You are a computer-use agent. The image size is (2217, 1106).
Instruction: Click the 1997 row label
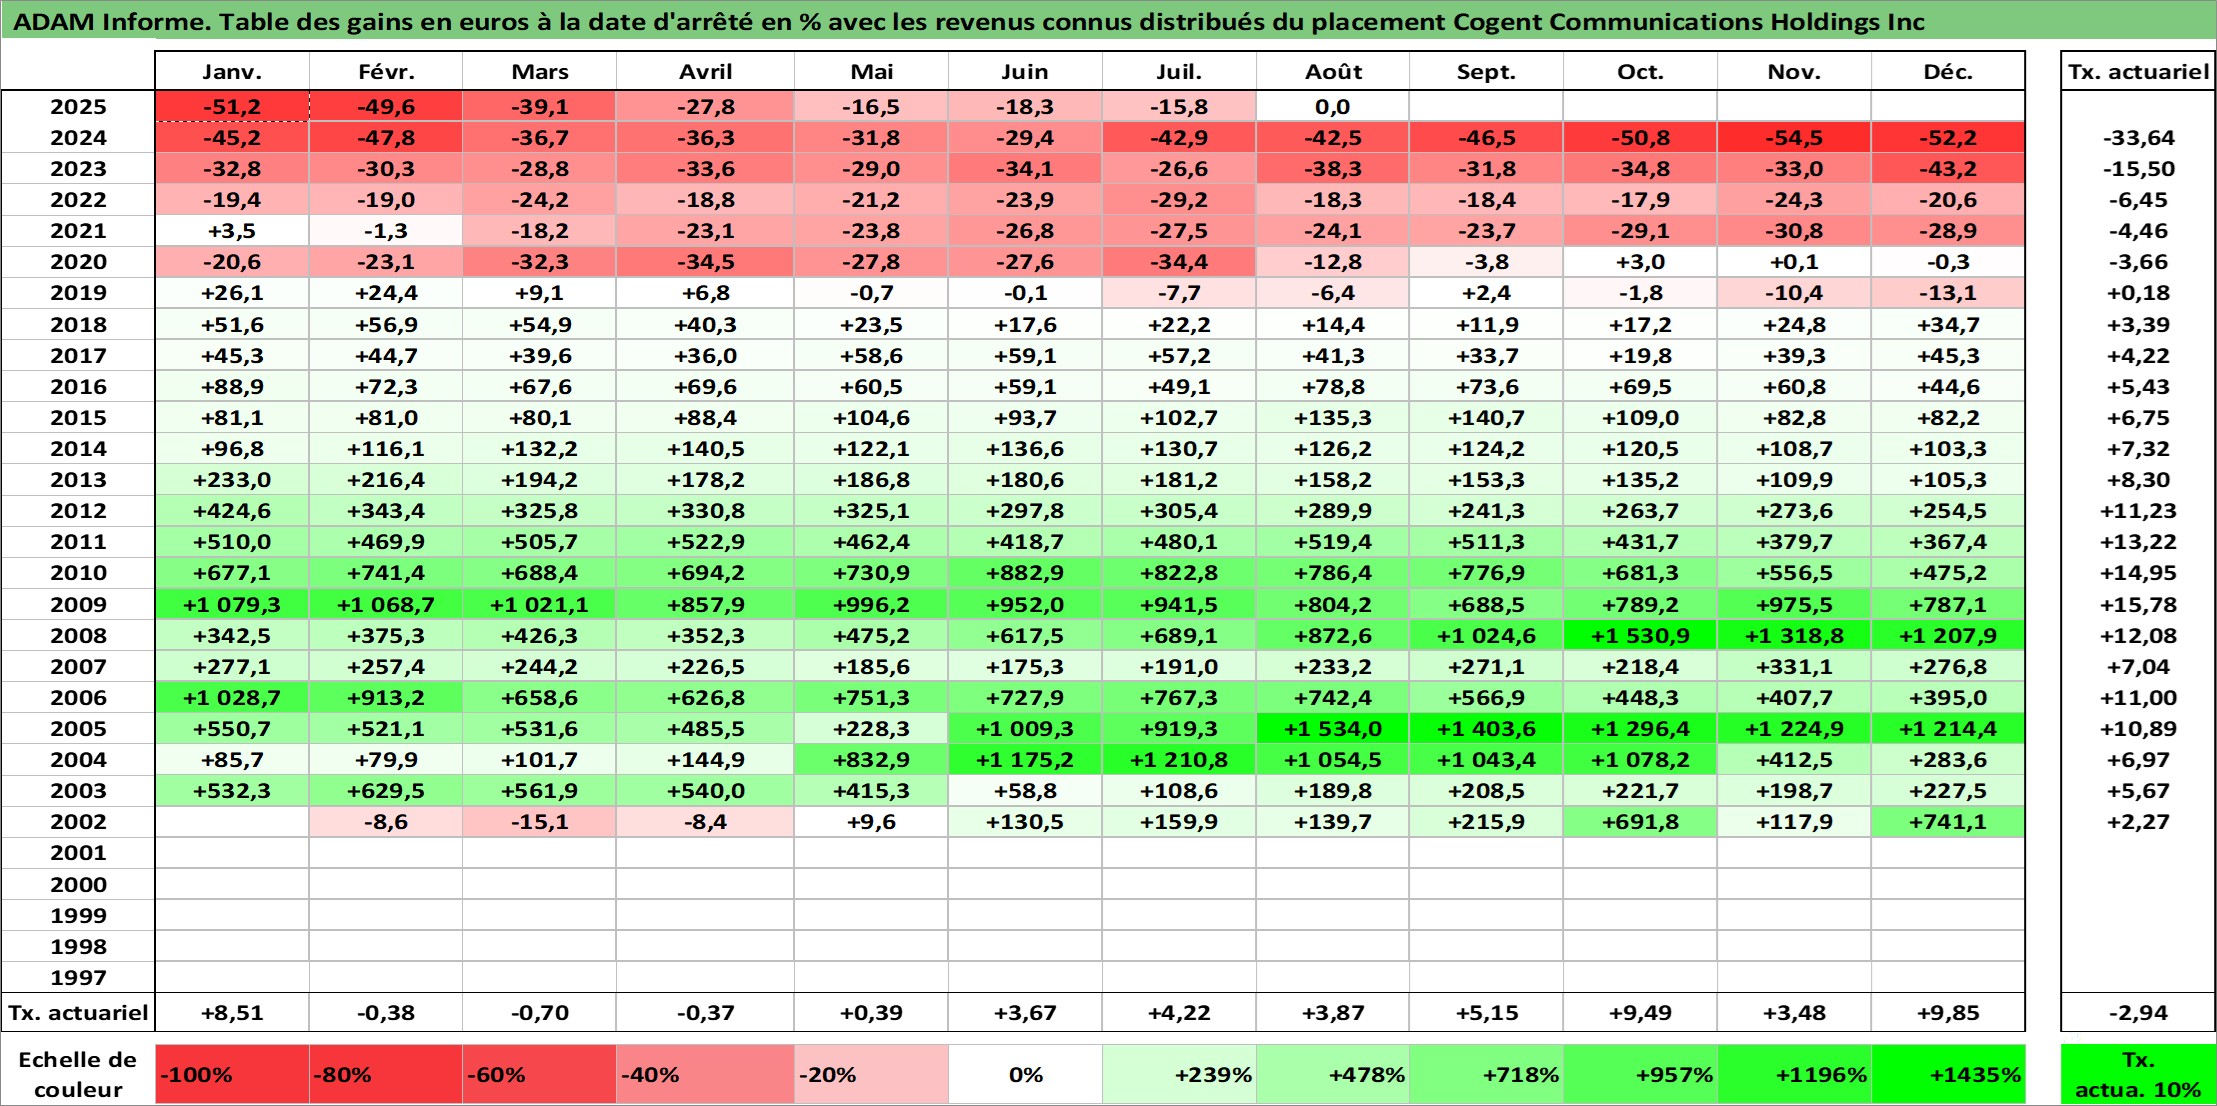point(78,977)
